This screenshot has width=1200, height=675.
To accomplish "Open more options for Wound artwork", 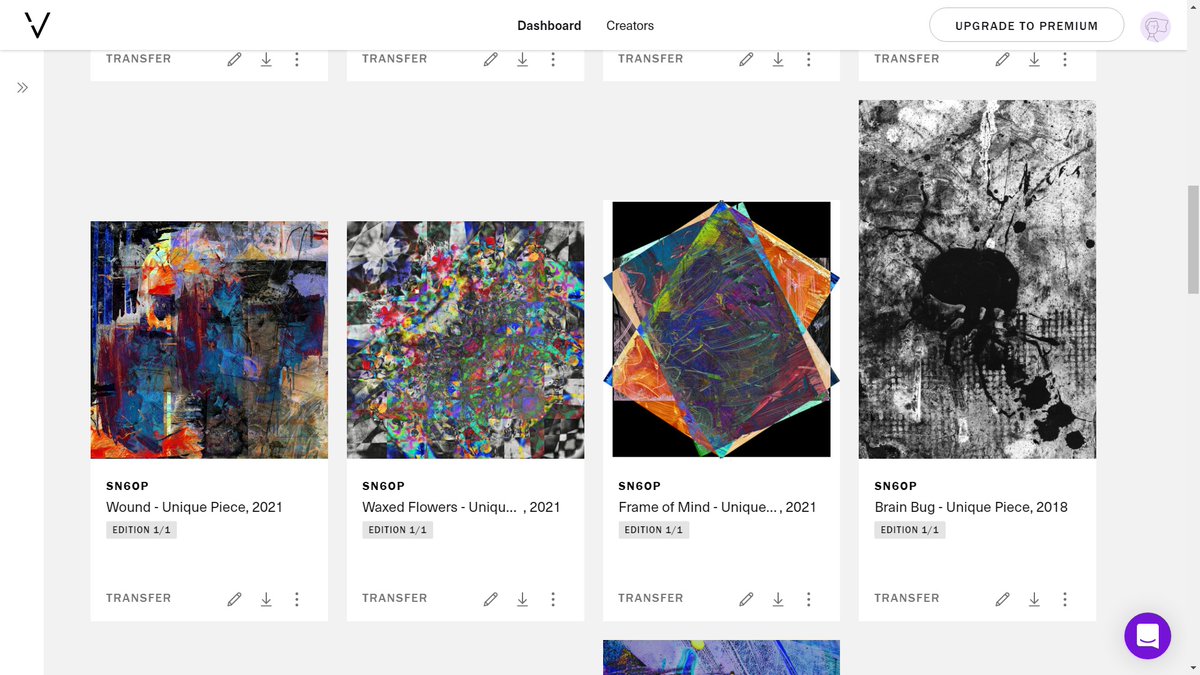I will (297, 599).
